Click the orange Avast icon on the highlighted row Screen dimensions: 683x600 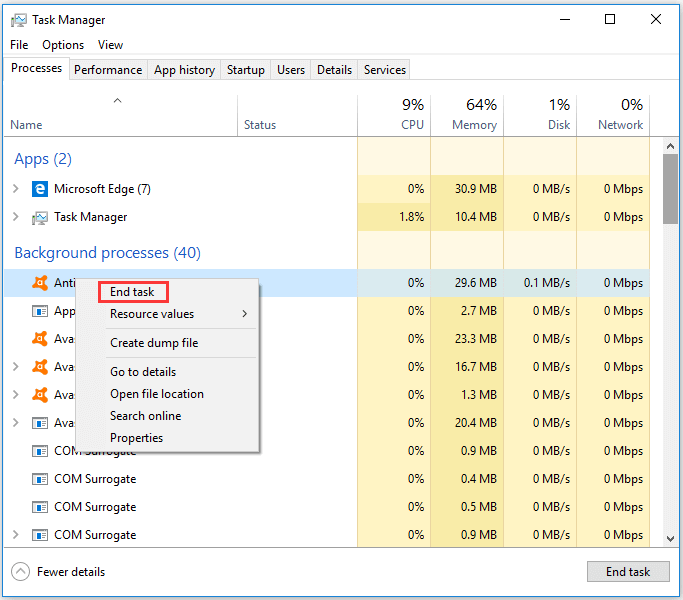pos(40,283)
